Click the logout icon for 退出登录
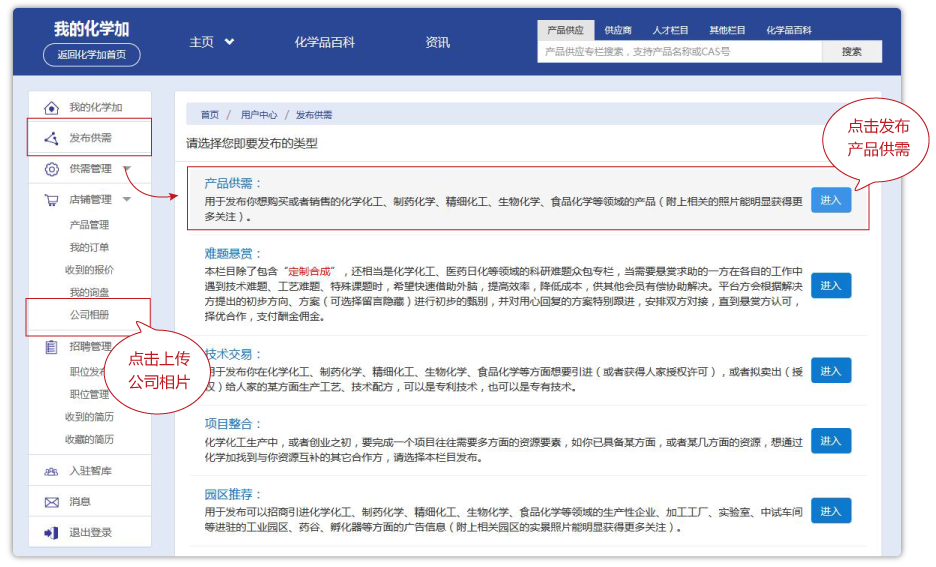Screen dimensions: 936x567 click(x=52, y=533)
